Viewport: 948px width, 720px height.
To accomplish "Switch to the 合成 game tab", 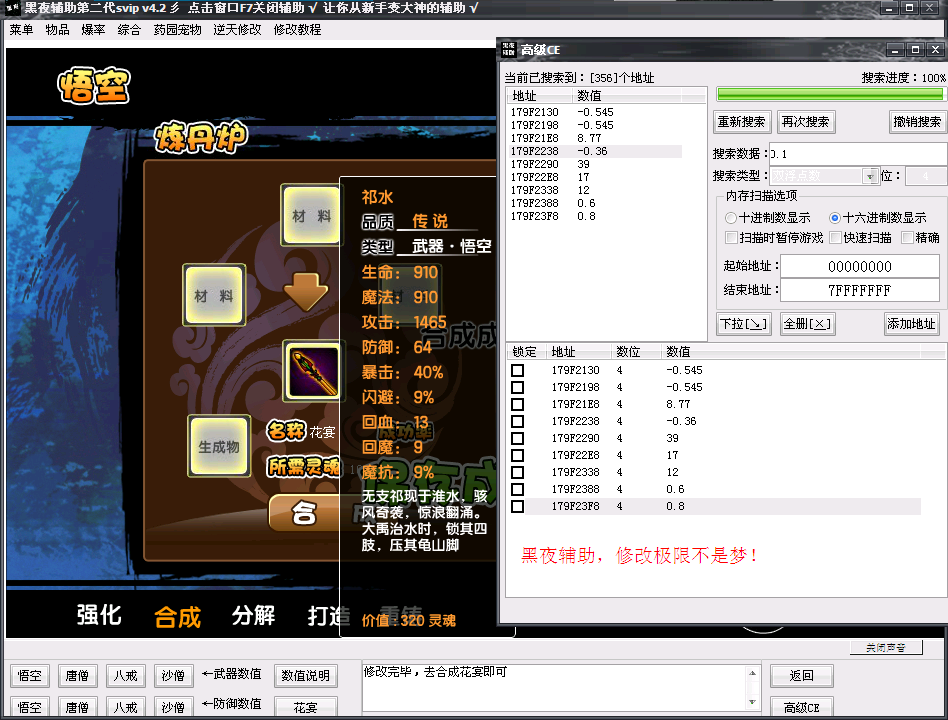I will click(x=177, y=617).
